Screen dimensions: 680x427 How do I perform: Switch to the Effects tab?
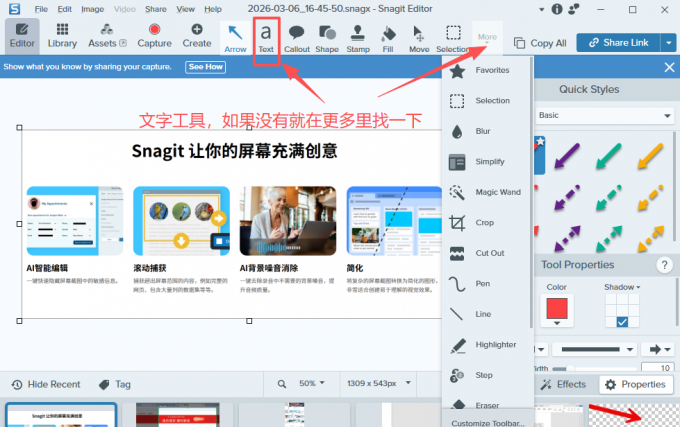[563, 385]
